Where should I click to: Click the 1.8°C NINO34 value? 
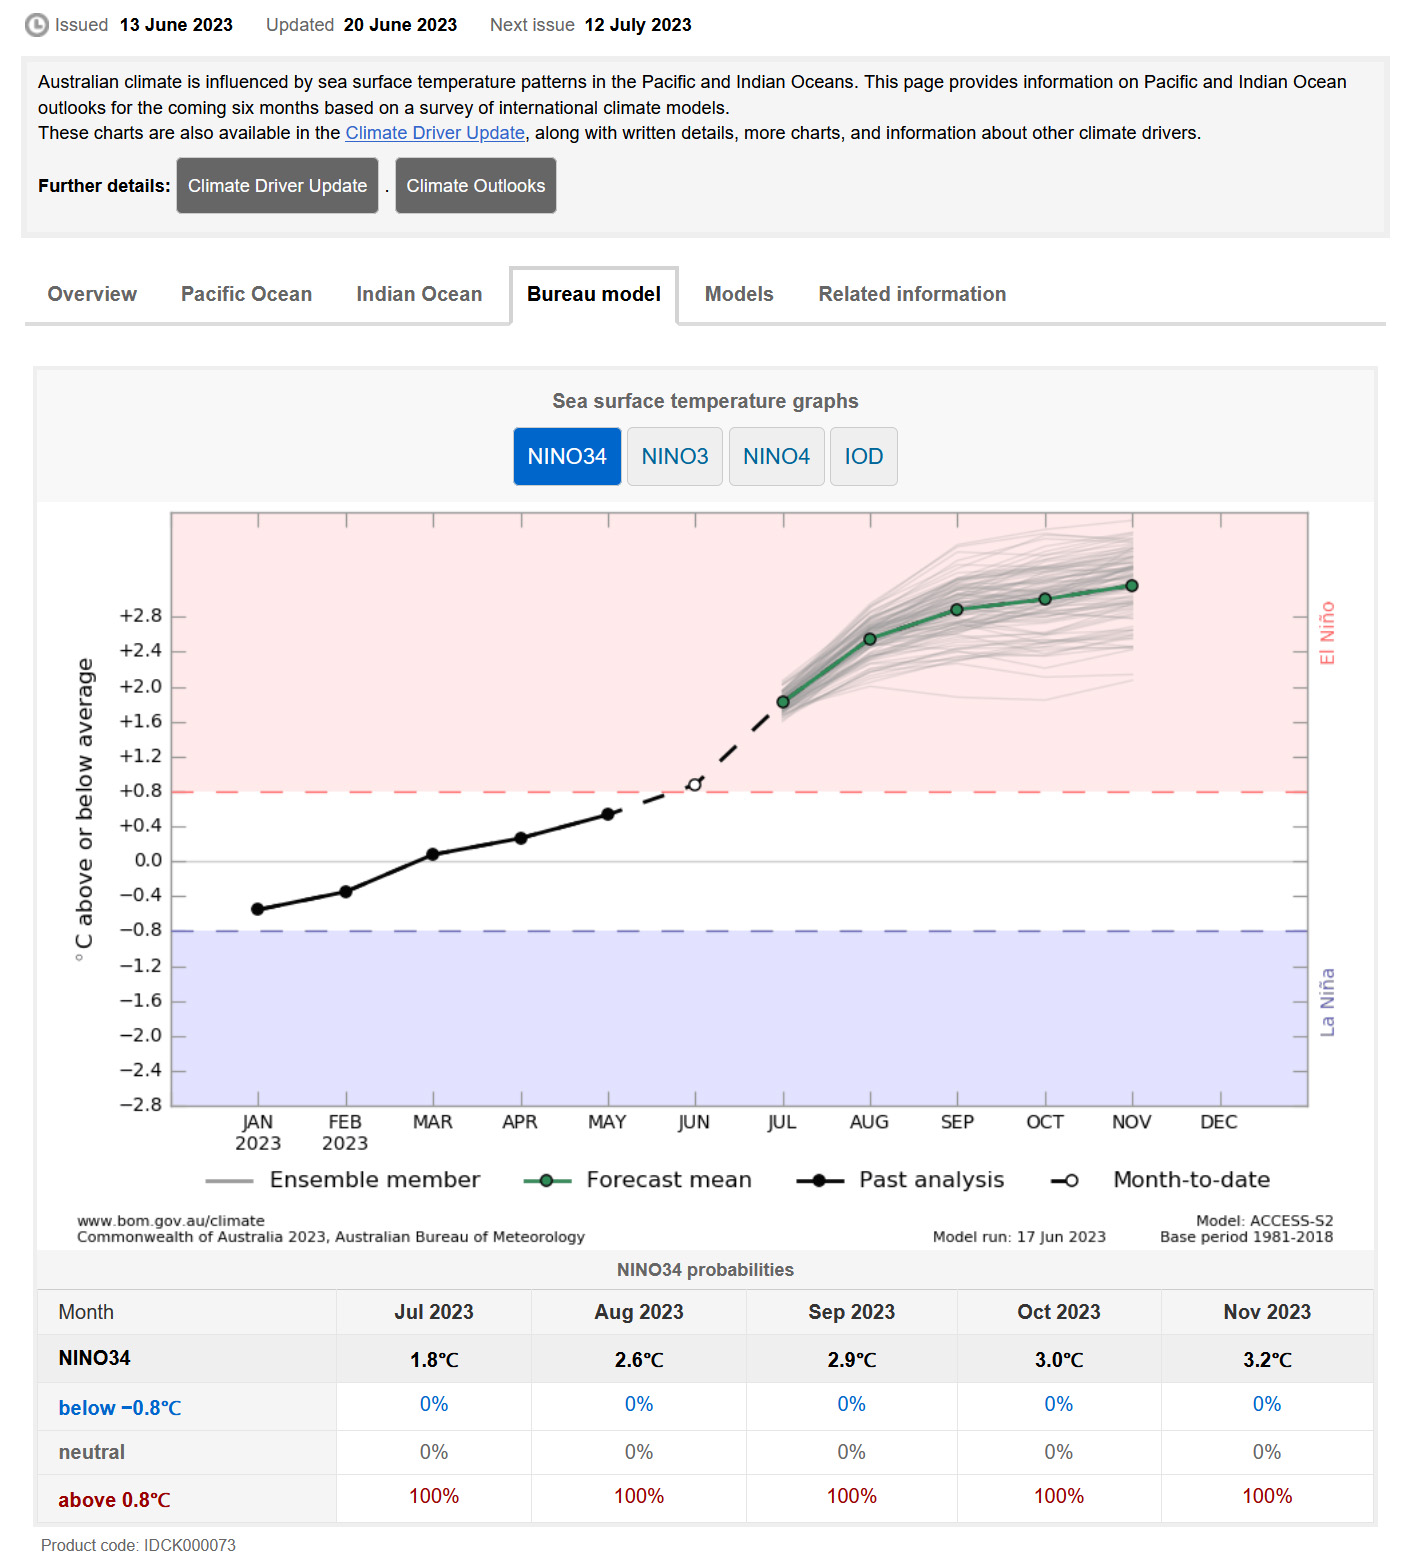tap(434, 1360)
